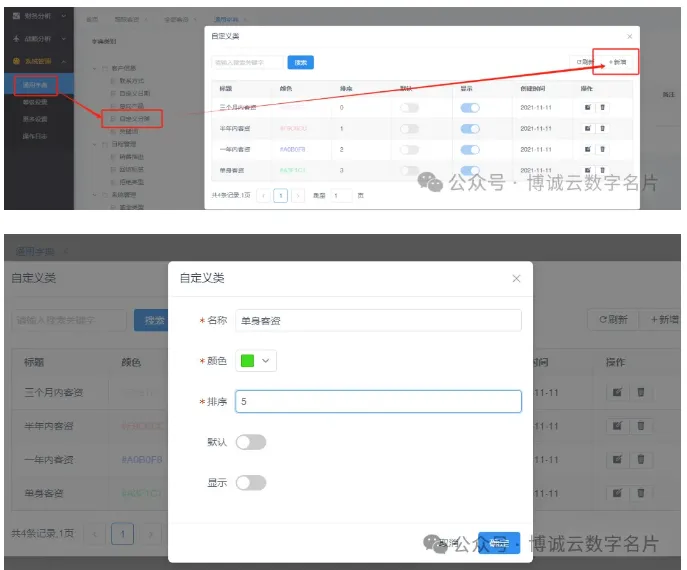The height and width of the screenshot is (570, 687).
Task: Click edit icon for 一年内客资 behind the form dialog
Action: 618,460
